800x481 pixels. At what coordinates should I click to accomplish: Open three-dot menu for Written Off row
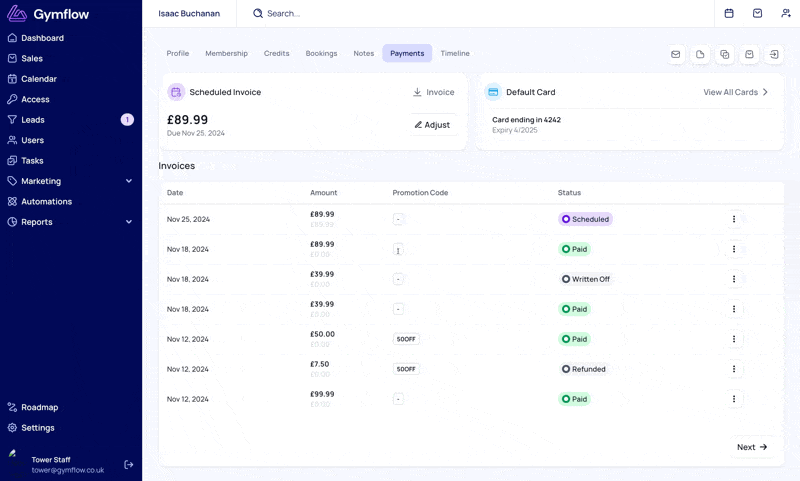734,279
